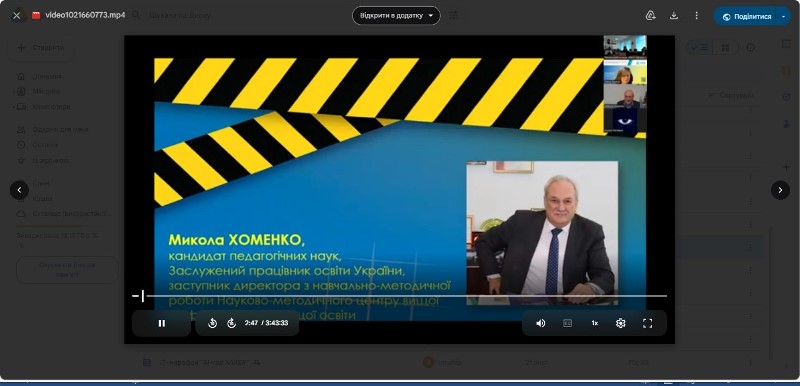Switch Drive to list view layout

coord(699,48)
